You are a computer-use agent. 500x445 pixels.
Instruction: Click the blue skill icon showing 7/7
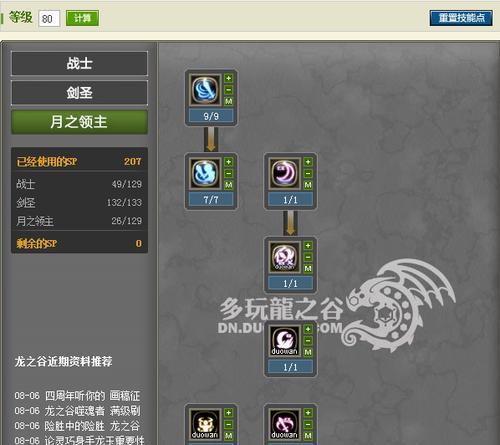pos(205,173)
